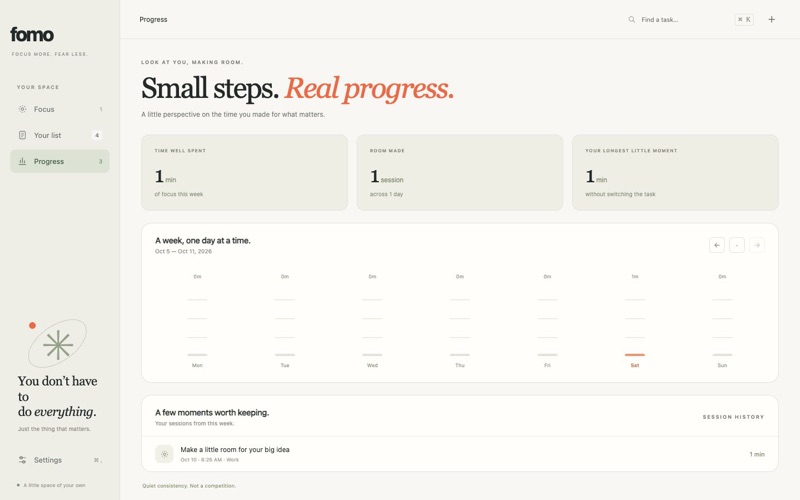
Task: Click the session row focus icon
Action: pos(164,454)
